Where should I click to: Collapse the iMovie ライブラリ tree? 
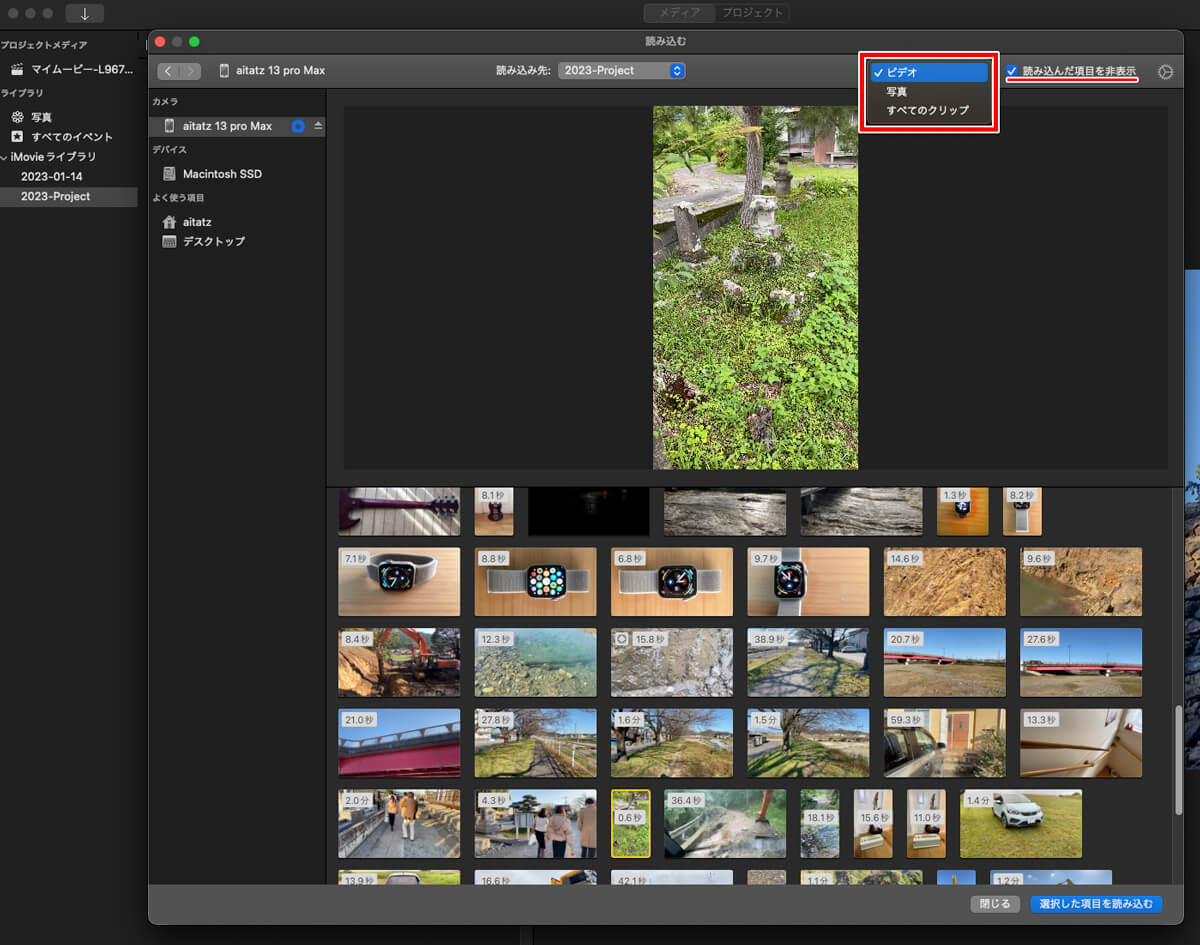tap(5, 157)
